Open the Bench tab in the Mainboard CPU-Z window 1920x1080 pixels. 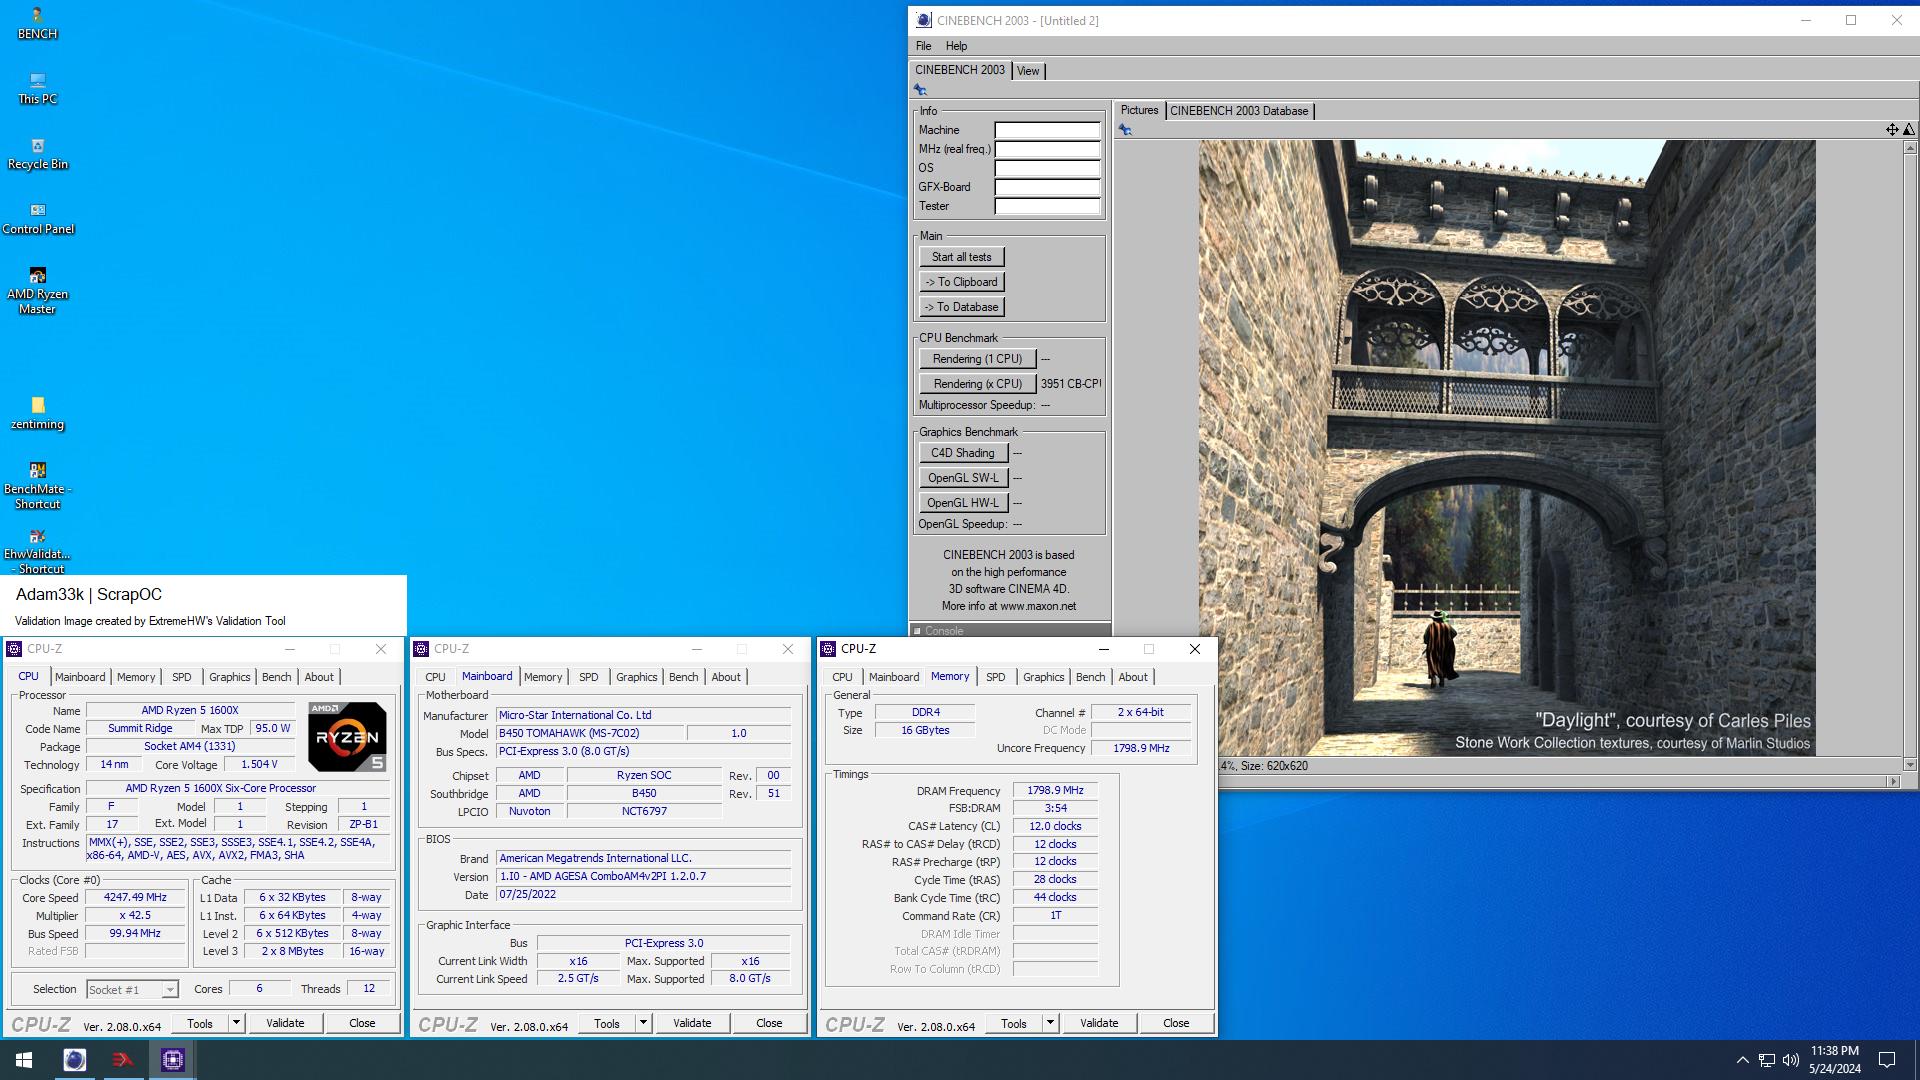point(683,677)
